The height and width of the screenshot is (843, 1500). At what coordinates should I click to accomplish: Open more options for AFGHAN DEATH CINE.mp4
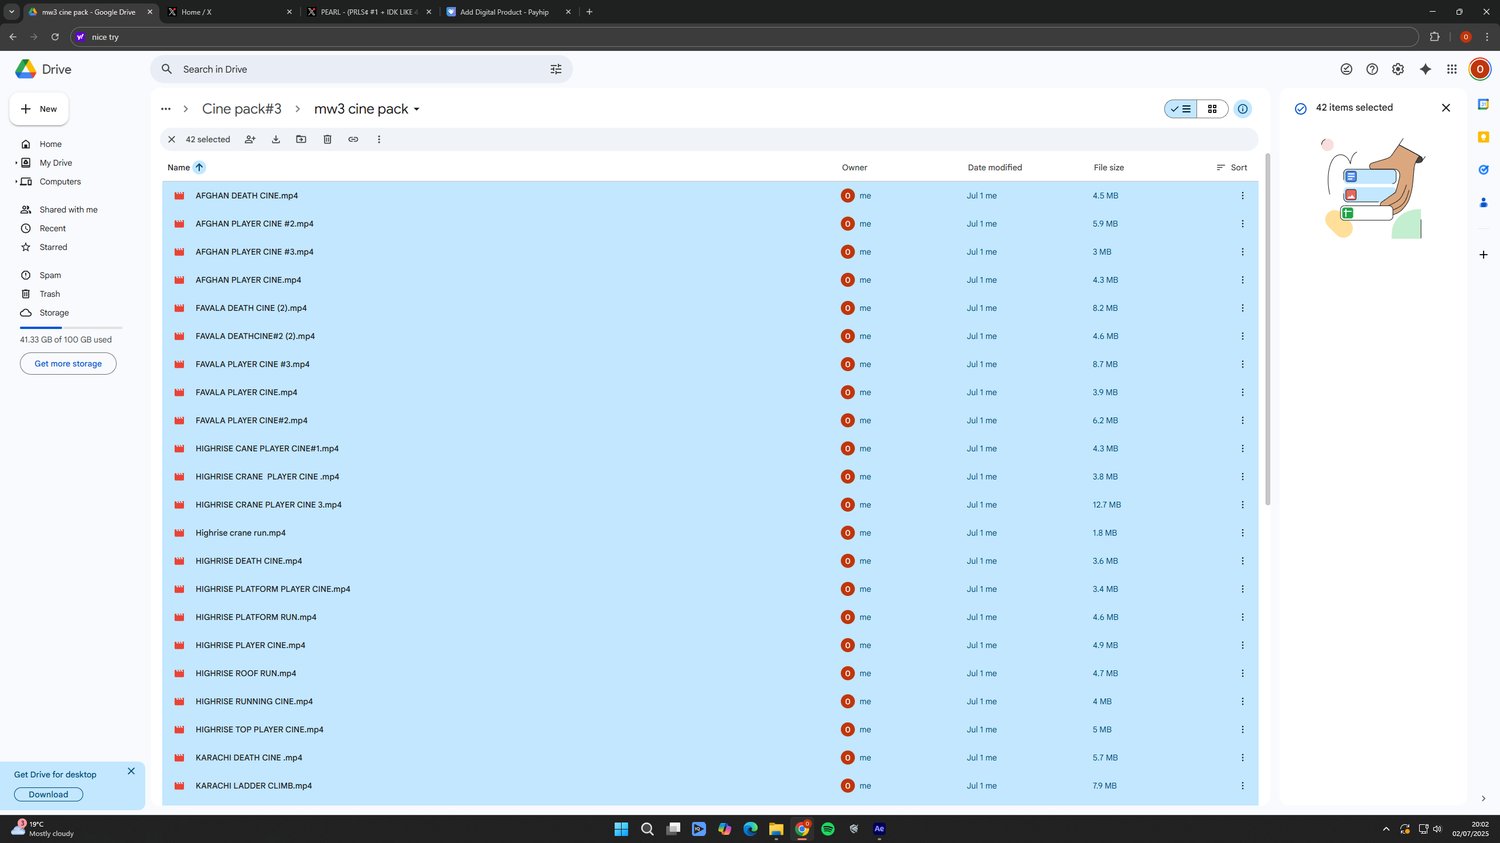click(x=1242, y=196)
